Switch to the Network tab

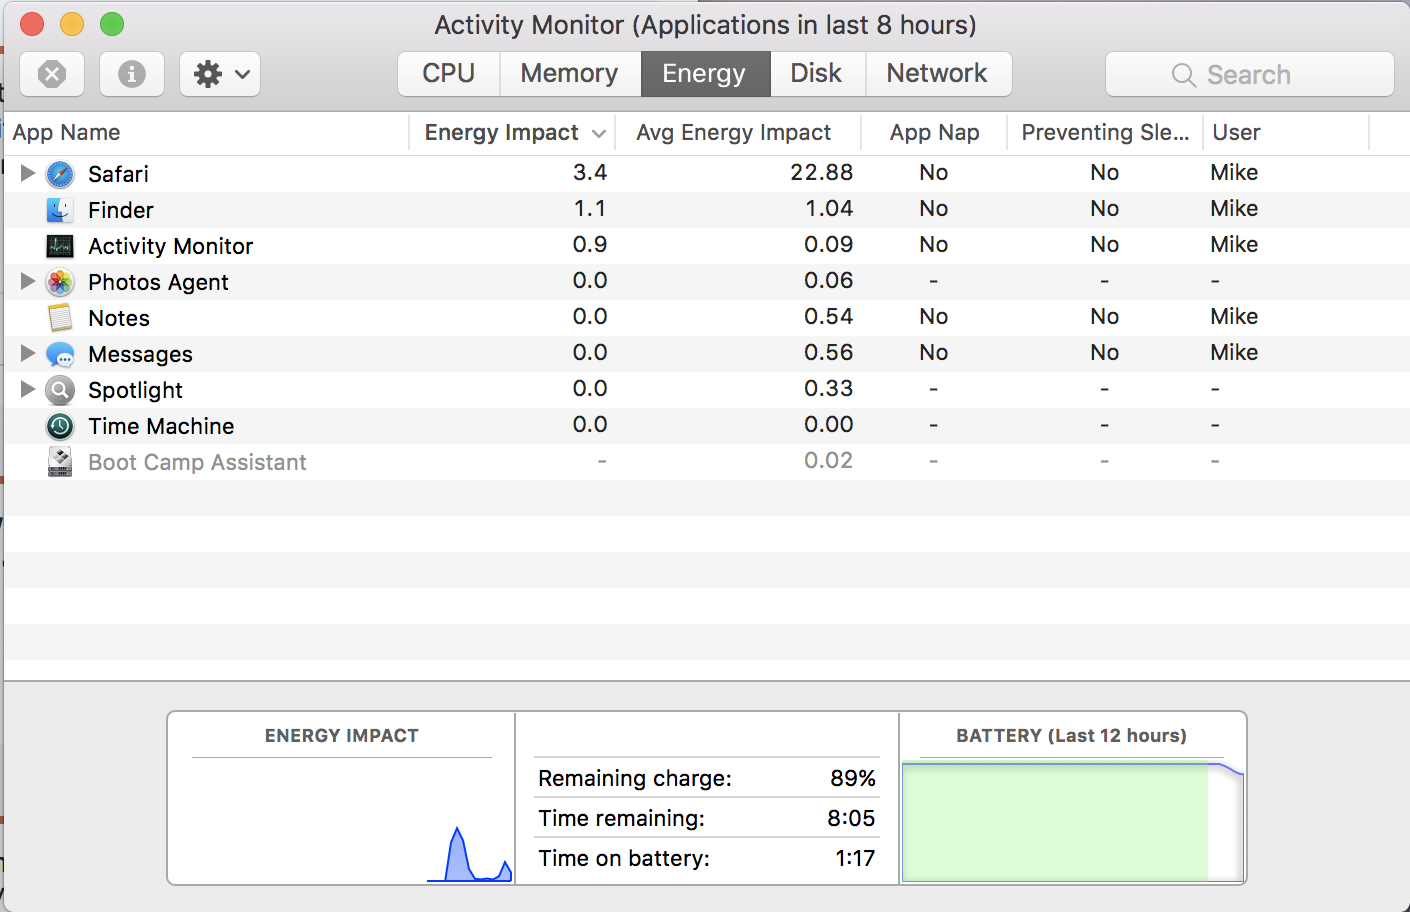938,74
